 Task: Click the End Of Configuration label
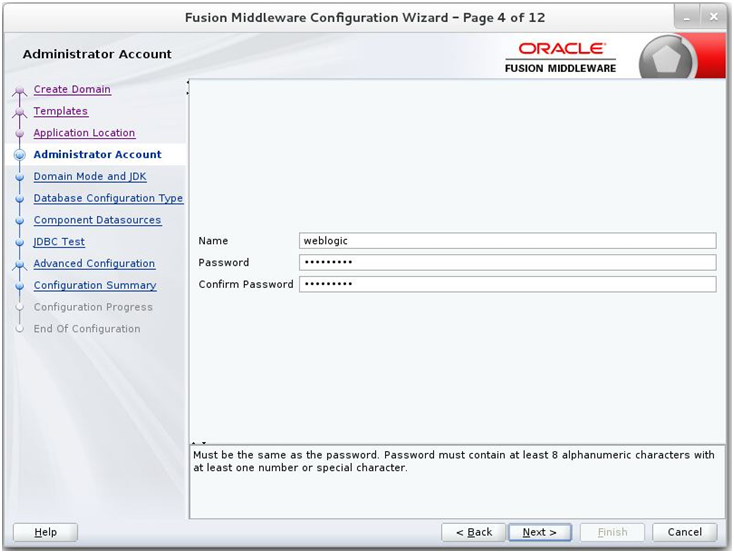tap(87, 329)
